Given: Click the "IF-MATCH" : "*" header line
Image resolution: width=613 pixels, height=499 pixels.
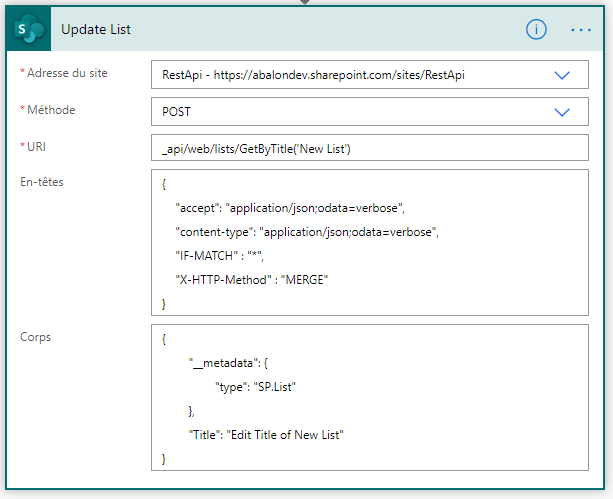Looking at the screenshot, I should point(219,256).
